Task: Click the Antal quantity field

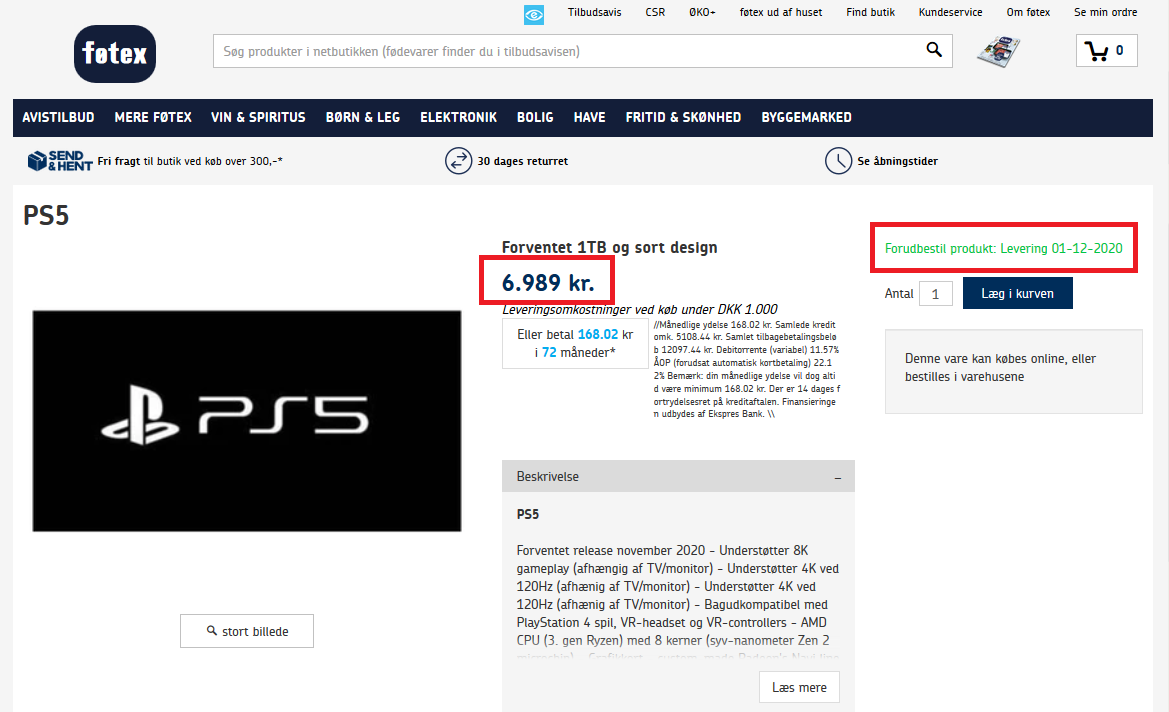Action: (935, 294)
